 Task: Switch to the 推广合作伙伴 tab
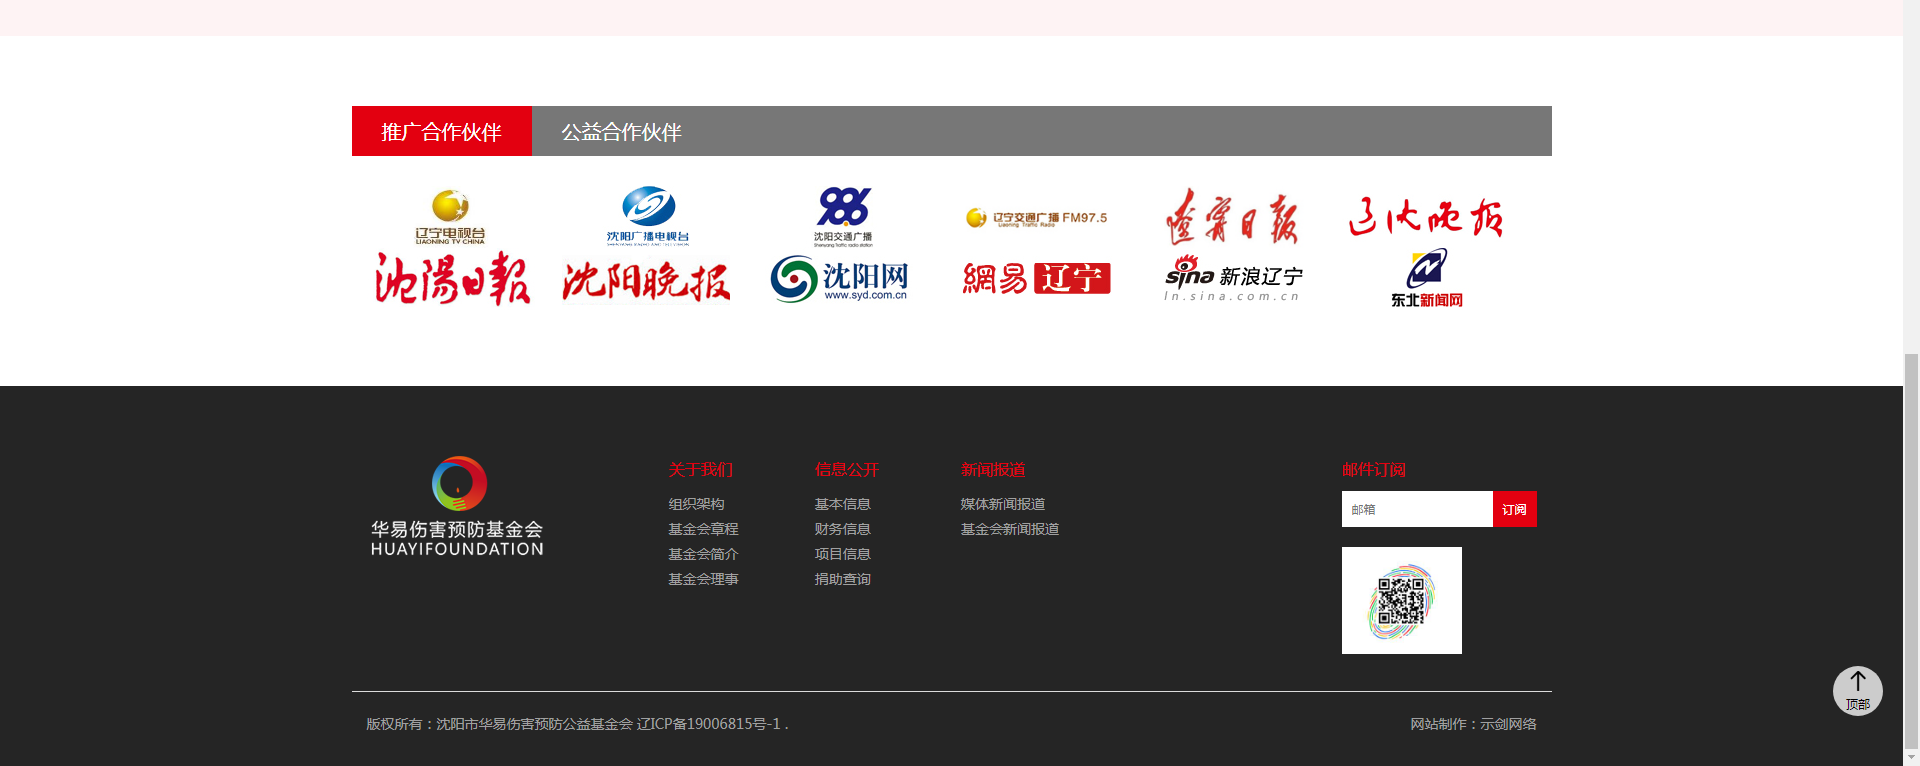click(441, 131)
